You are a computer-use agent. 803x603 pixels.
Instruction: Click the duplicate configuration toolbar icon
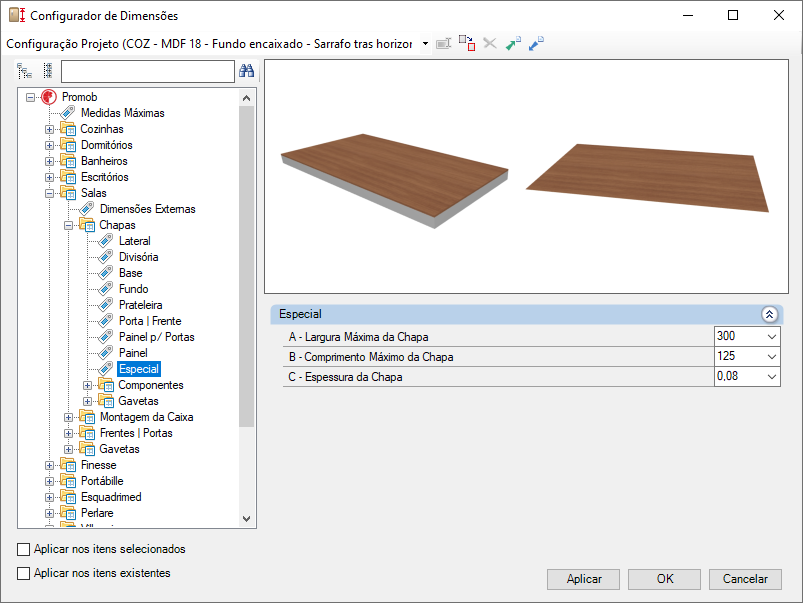click(467, 44)
